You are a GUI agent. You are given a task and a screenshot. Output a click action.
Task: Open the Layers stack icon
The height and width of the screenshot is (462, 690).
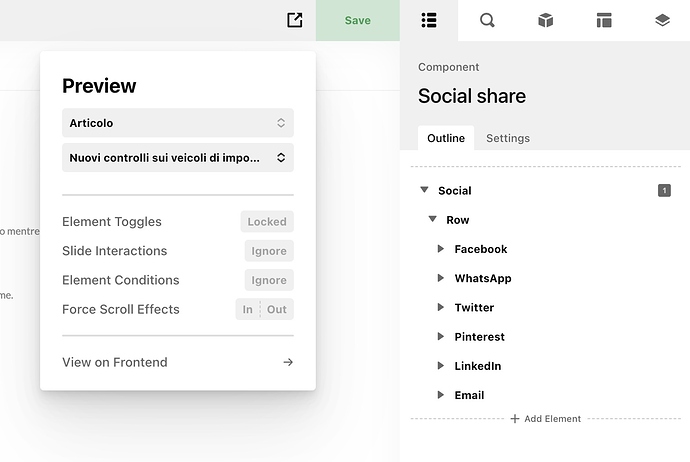(662, 20)
